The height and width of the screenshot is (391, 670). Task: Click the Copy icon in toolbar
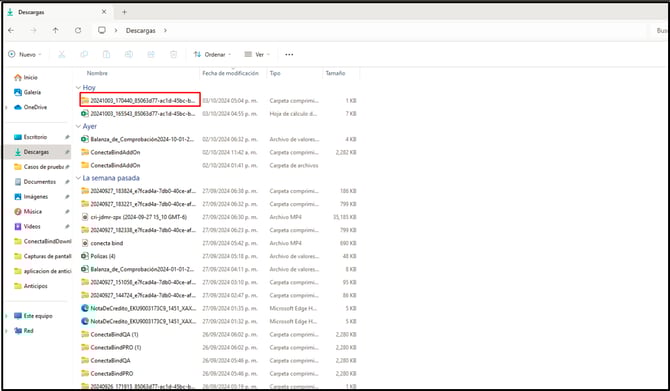(84, 54)
